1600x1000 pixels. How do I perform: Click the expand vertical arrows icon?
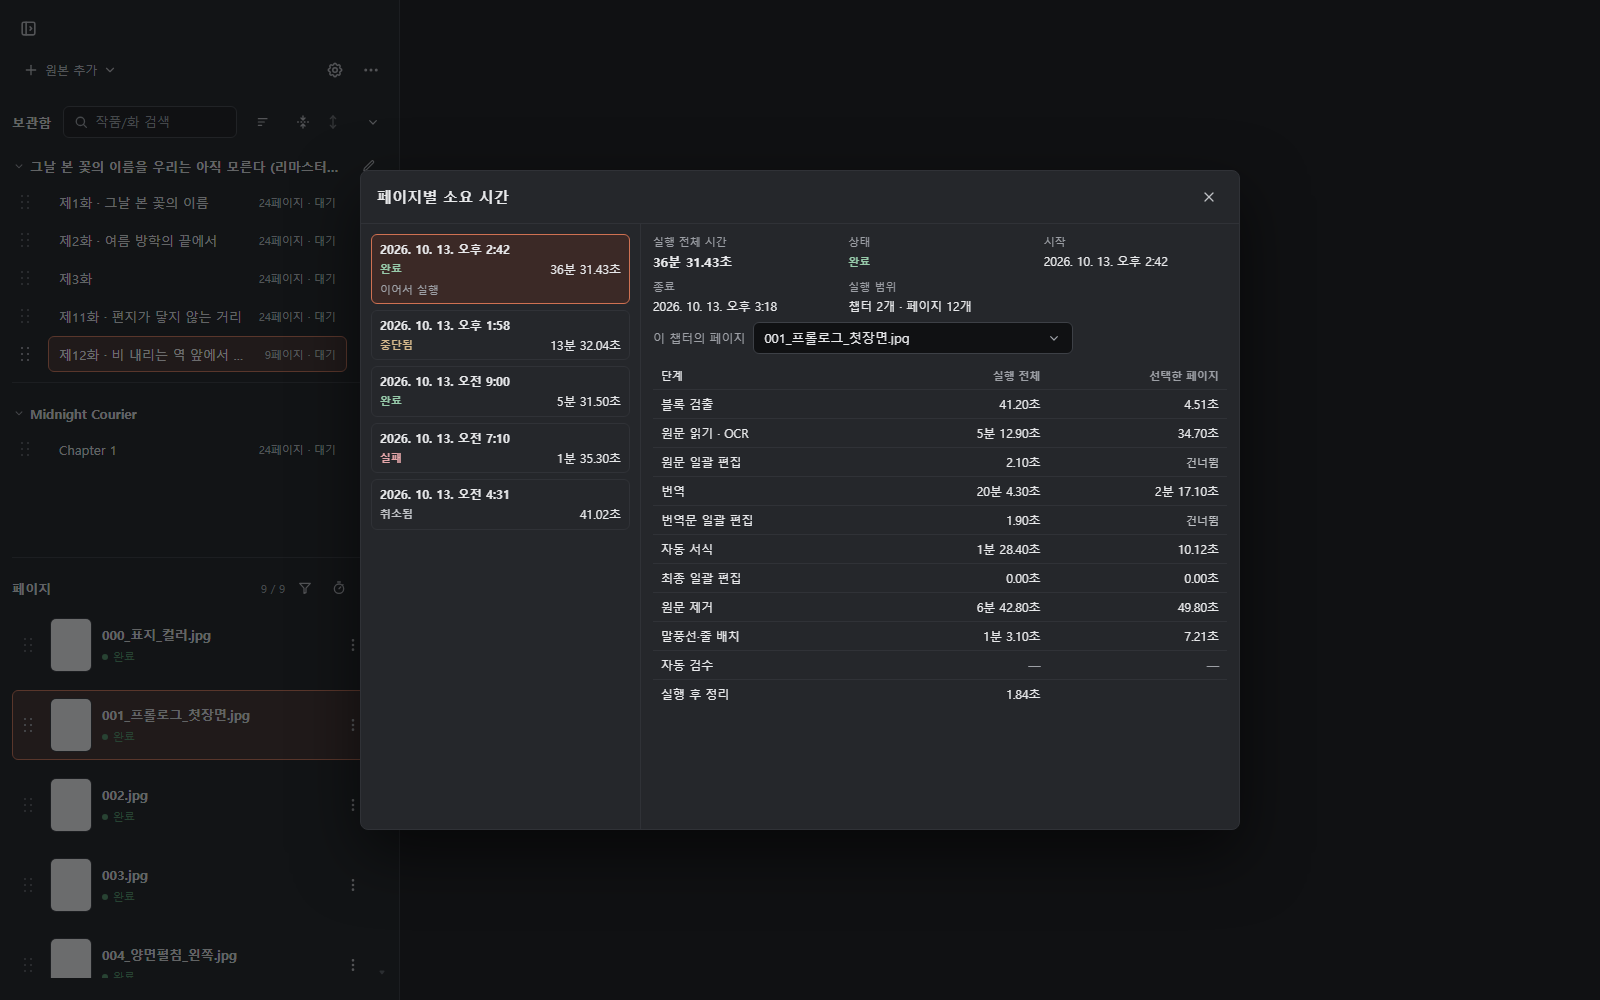pyautogui.click(x=333, y=122)
